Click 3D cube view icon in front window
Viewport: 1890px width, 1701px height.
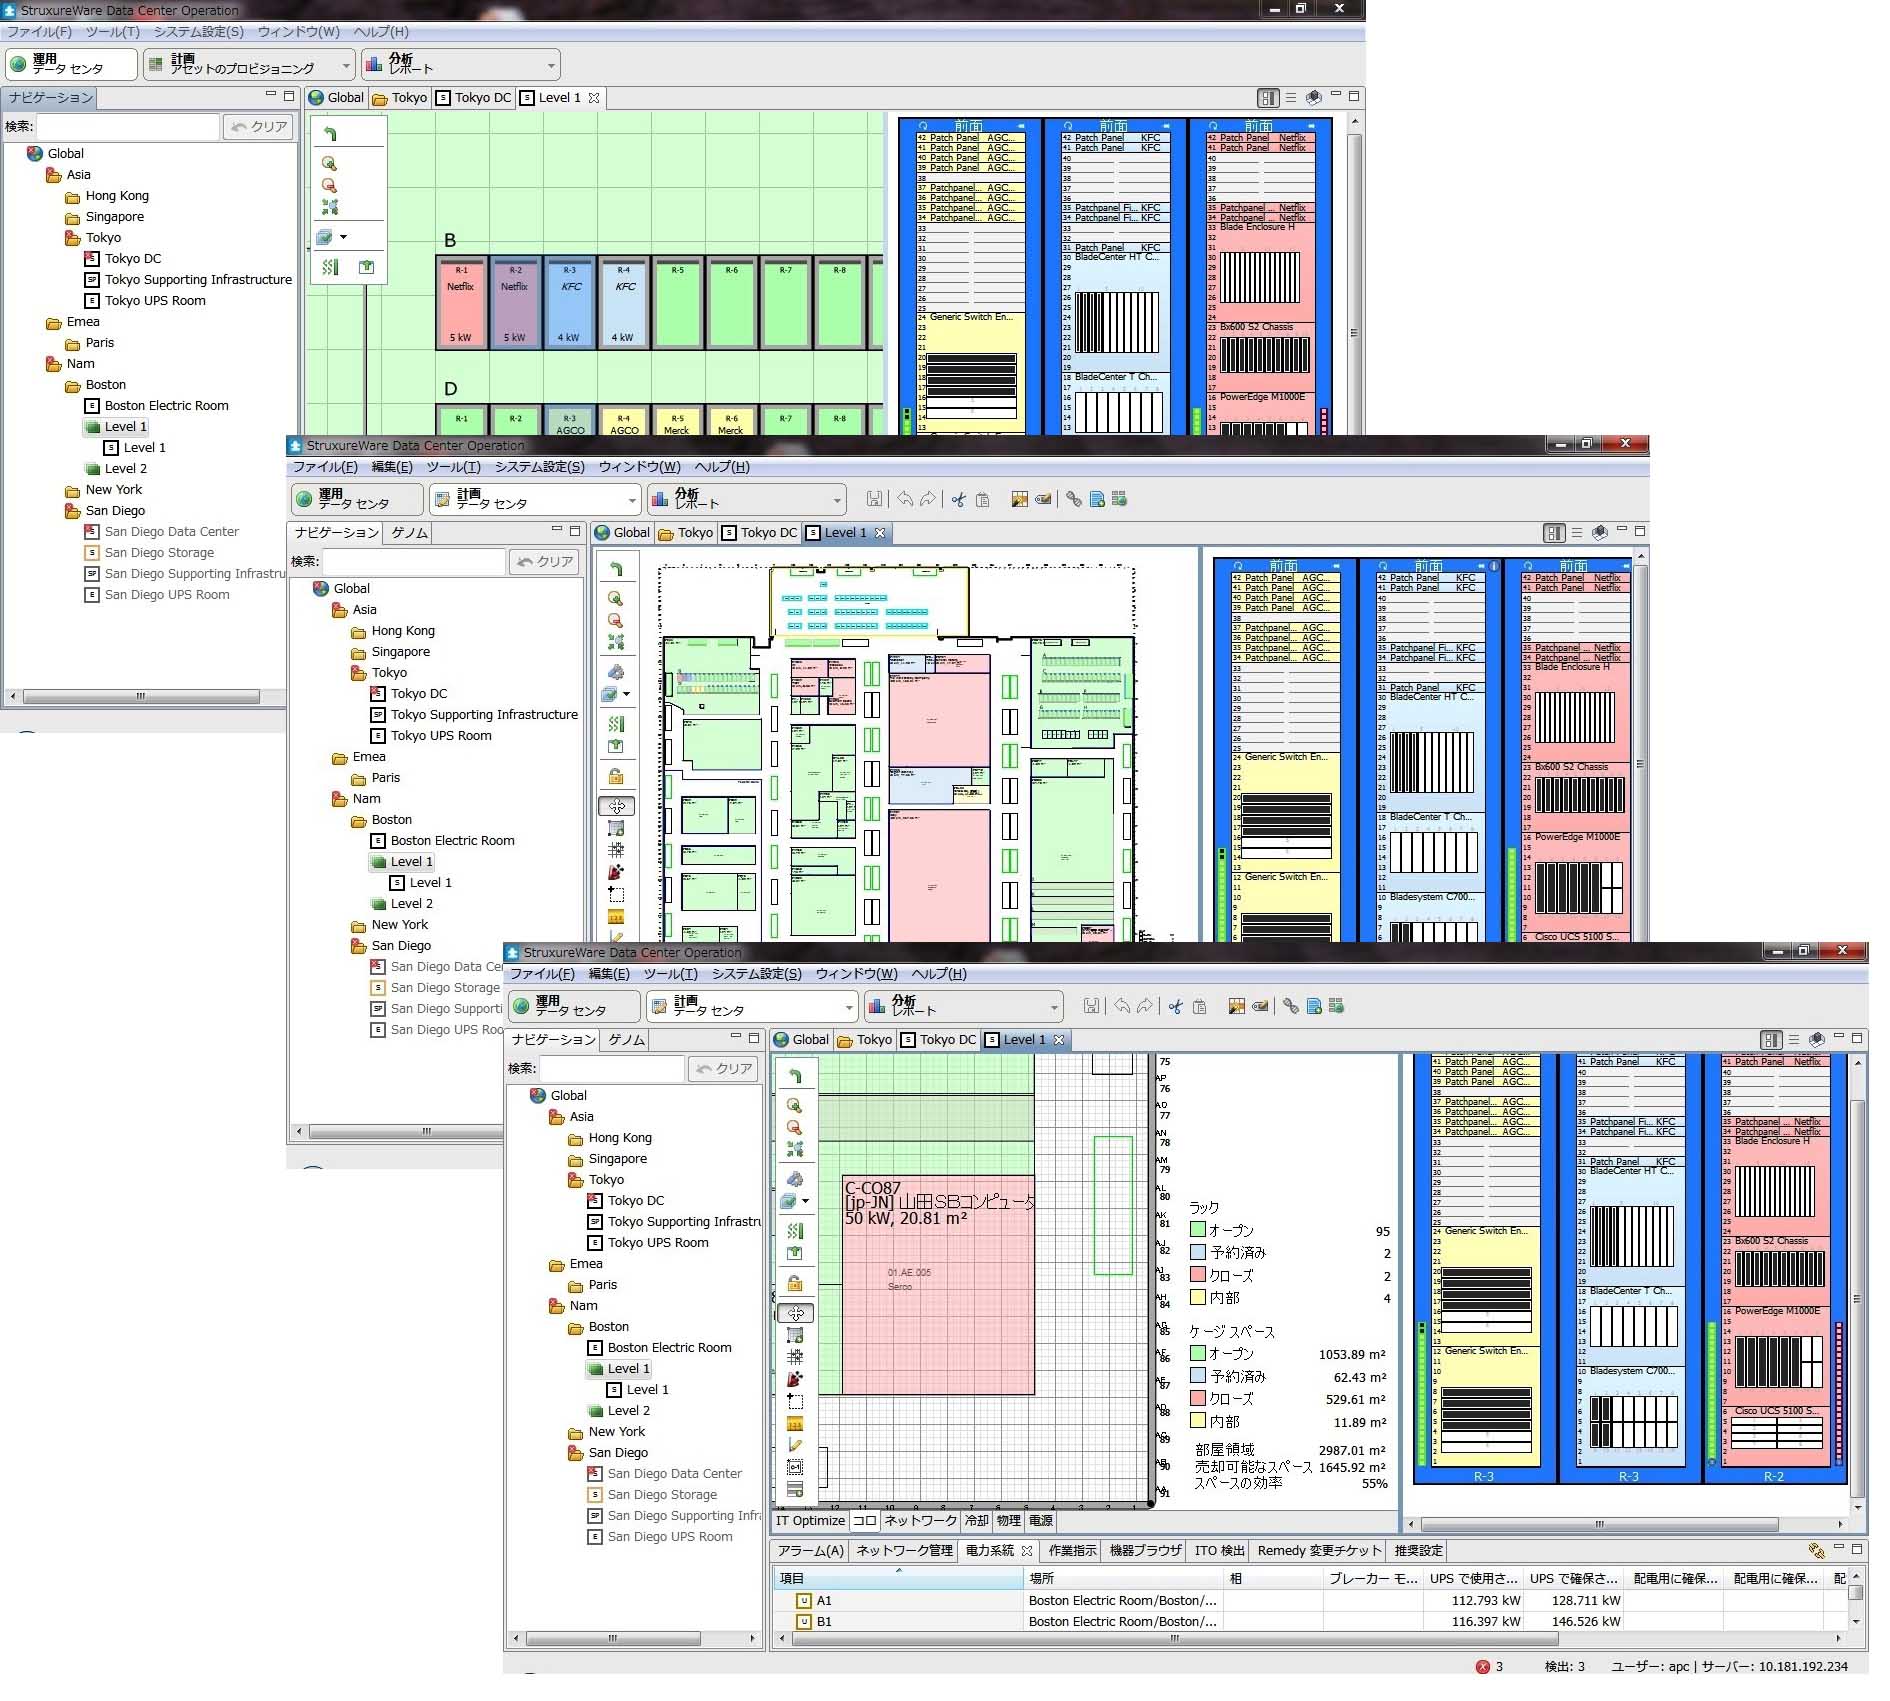click(x=1817, y=1040)
